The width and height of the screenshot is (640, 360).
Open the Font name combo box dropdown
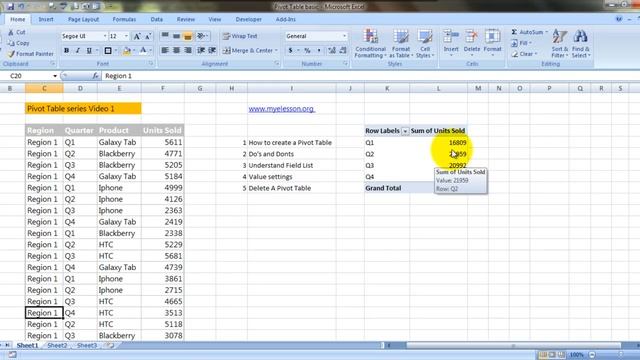point(104,36)
